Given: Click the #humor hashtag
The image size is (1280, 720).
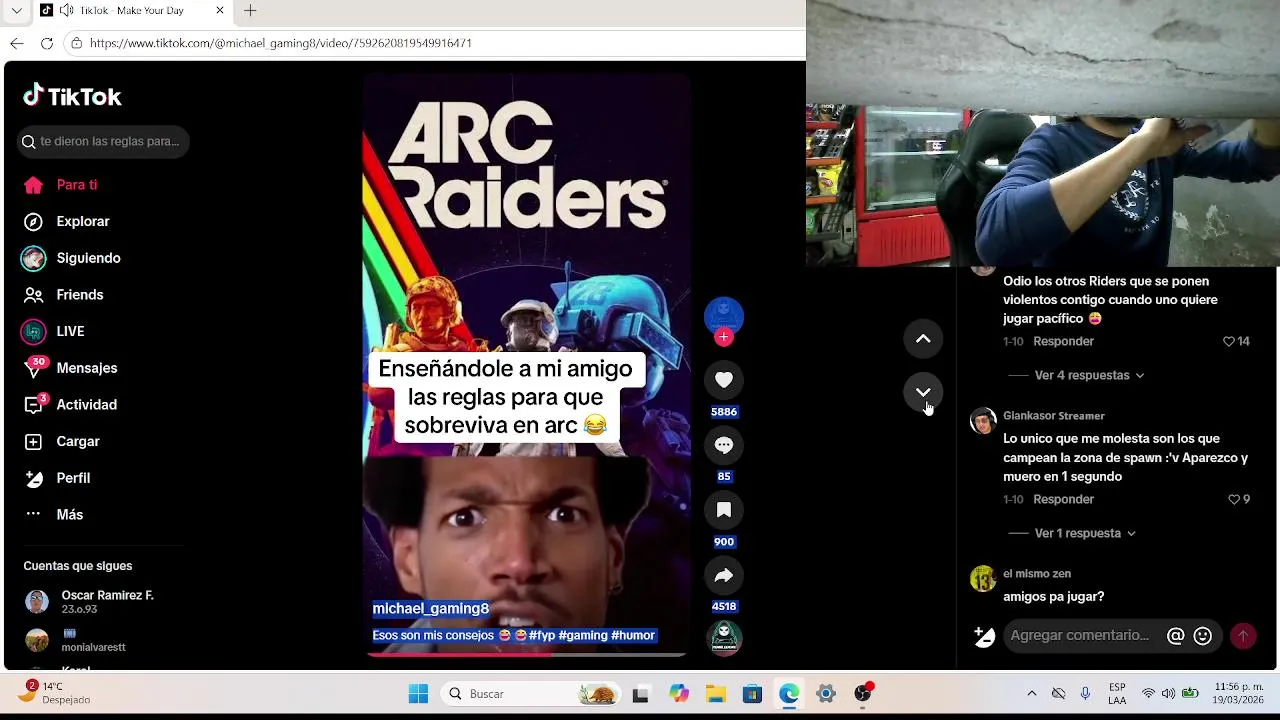Looking at the screenshot, I should pyautogui.click(x=633, y=636).
